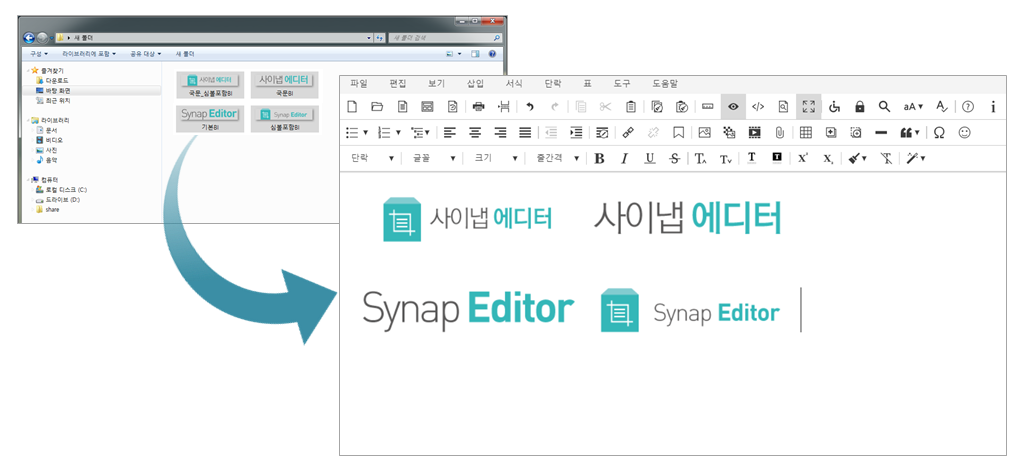Click the lock icon in the editor toolbar
Image resolution: width=1018 pixels, height=466 pixels.
[860, 106]
